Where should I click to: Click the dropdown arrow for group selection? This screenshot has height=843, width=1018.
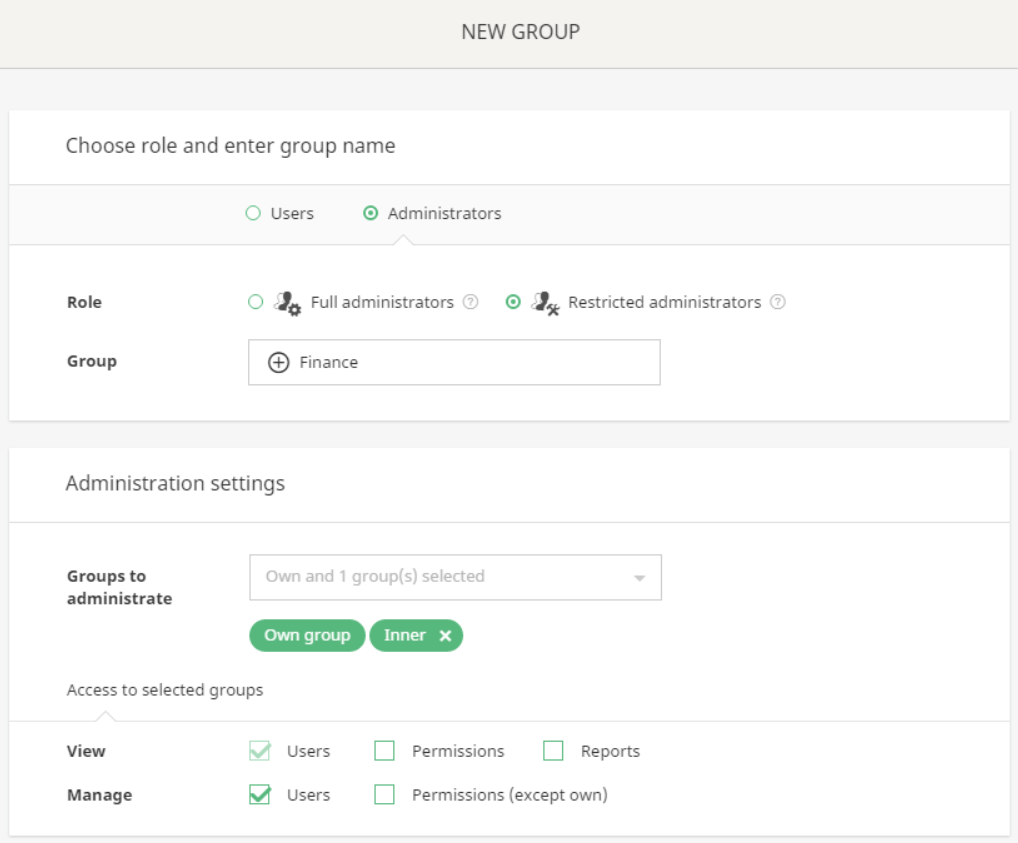tap(639, 578)
